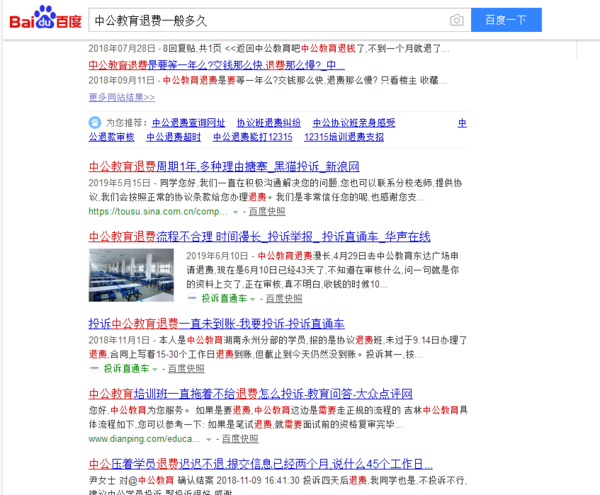Open suggestion 12315培训退费支招
Viewport: 600px width, 495px height.
pyautogui.click(x=344, y=137)
